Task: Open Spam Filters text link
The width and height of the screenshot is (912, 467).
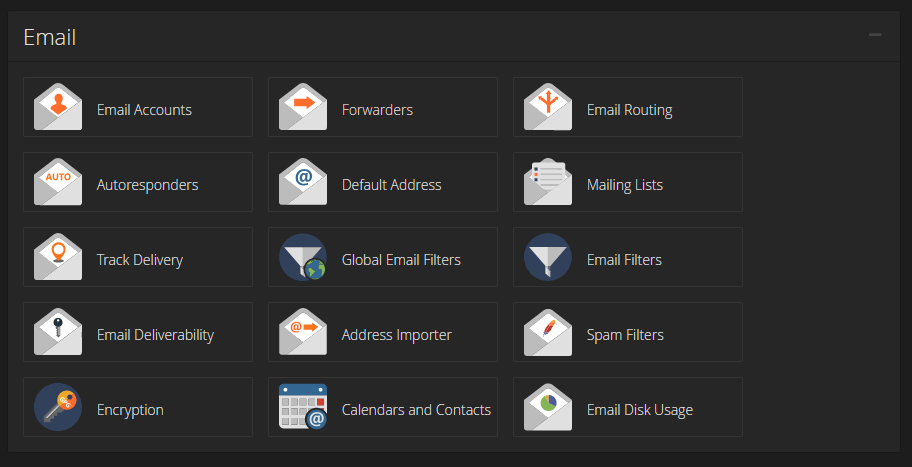Action: (625, 335)
